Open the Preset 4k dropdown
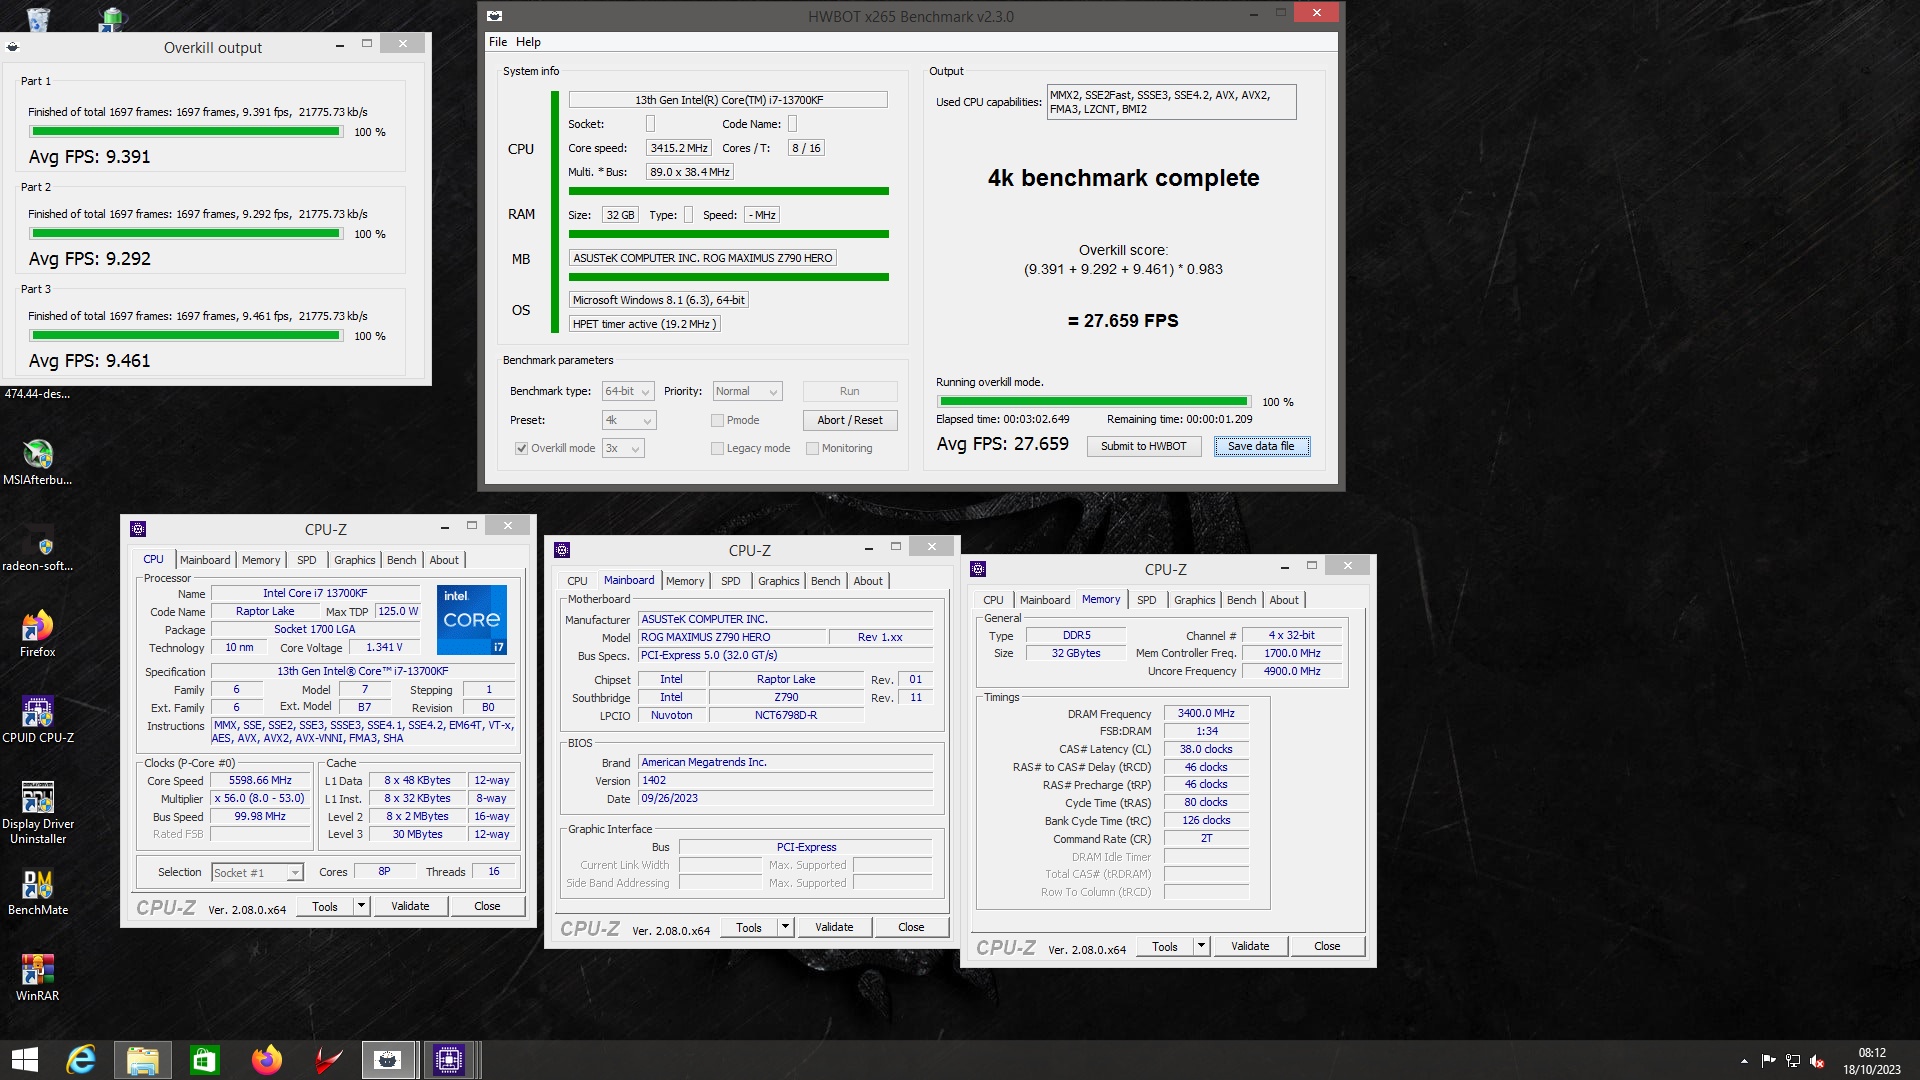 point(629,420)
